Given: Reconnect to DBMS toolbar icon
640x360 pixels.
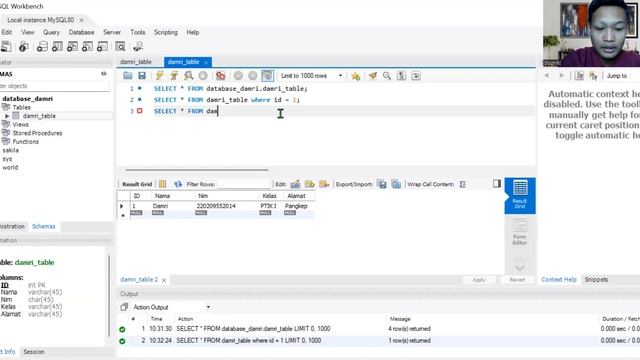Looking at the screenshot, I should point(138,47).
